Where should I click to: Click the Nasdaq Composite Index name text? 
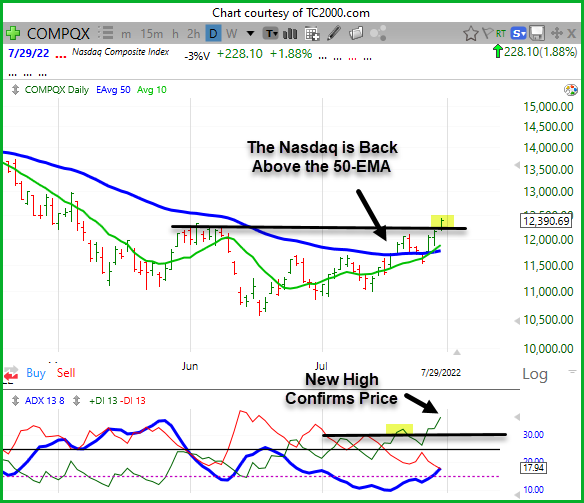pyautogui.click(x=120, y=52)
